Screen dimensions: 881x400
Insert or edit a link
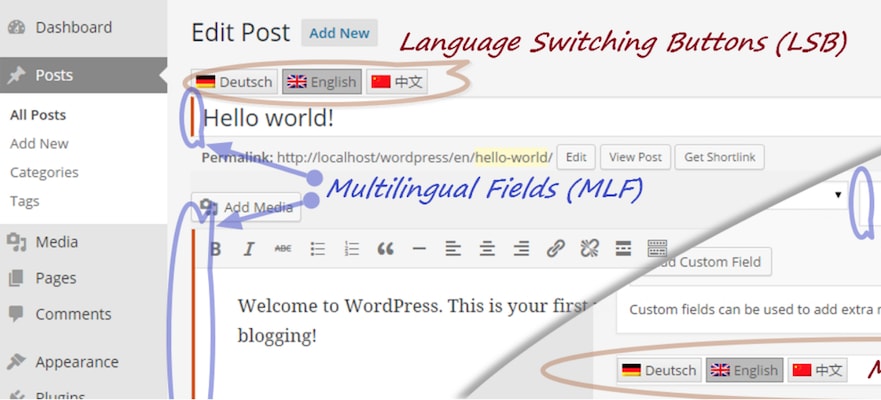point(556,249)
